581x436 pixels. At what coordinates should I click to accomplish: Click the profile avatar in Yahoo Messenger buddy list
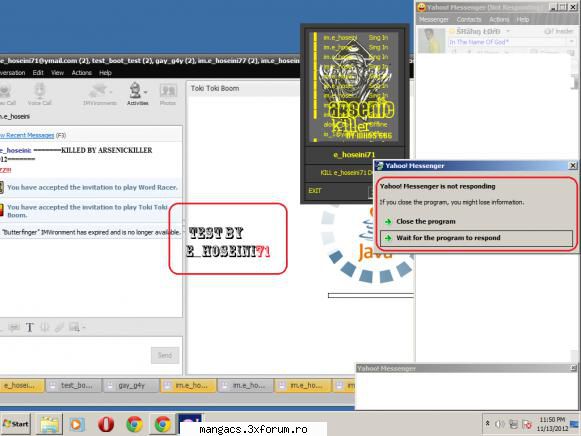pyautogui.click(x=431, y=40)
